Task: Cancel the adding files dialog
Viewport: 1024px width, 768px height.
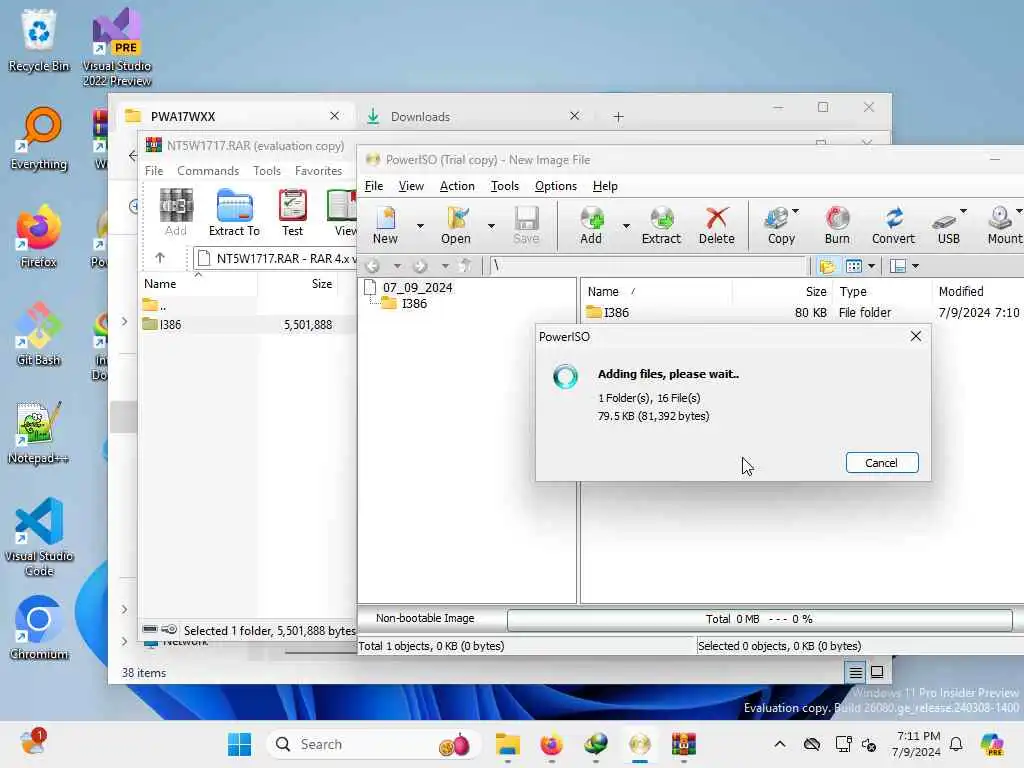Action: 882,462
